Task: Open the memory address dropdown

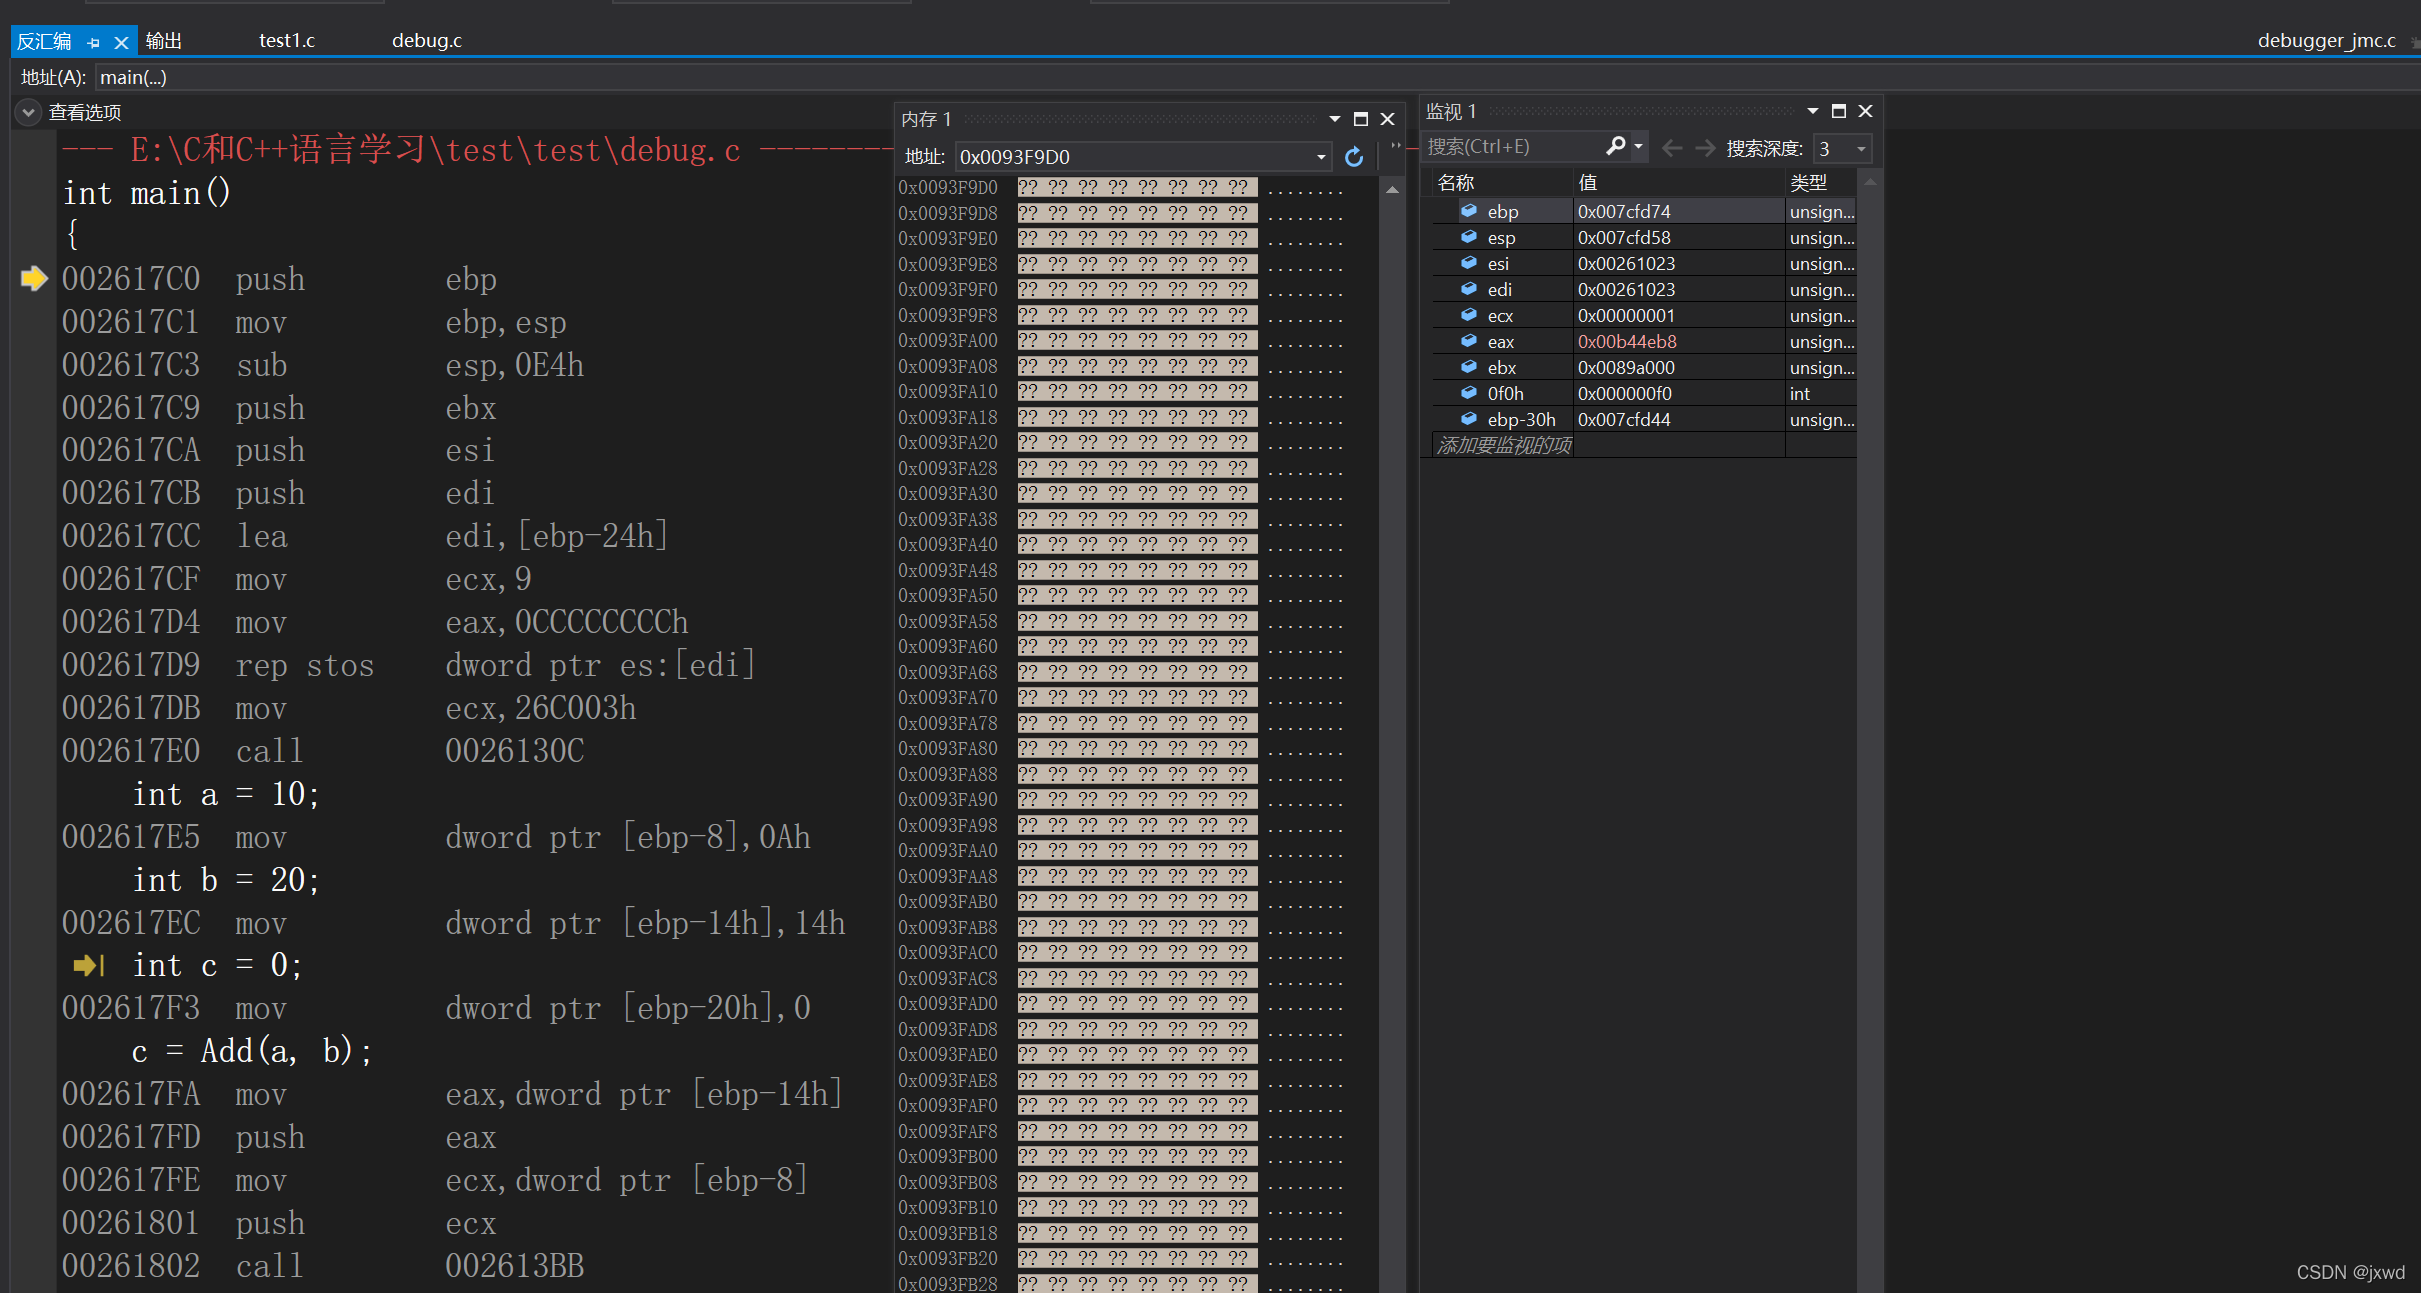Action: click(1321, 157)
